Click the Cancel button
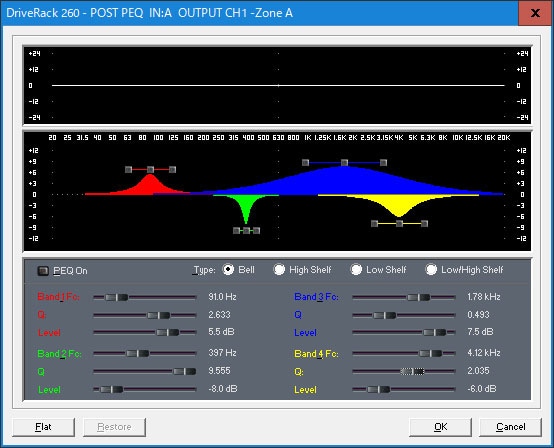Viewport: 554px width, 448px height. (x=511, y=427)
